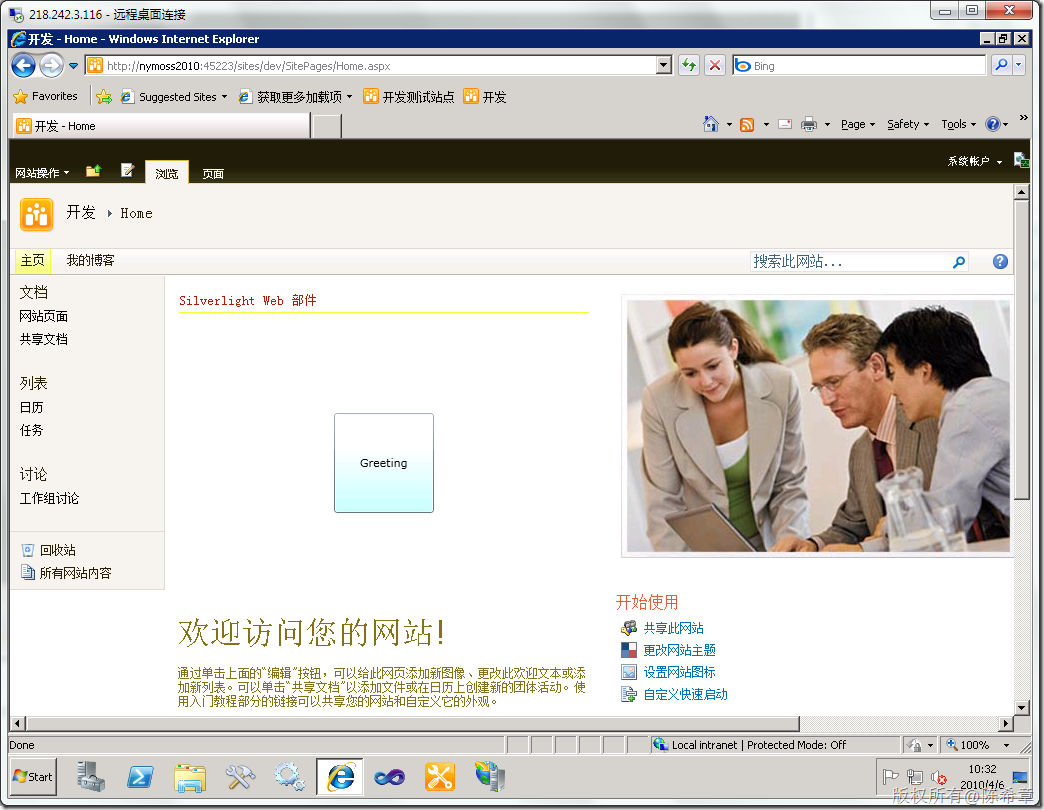1044x810 pixels.
Task: Open the IE Help question mark icon
Action: (x=993, y=124)
